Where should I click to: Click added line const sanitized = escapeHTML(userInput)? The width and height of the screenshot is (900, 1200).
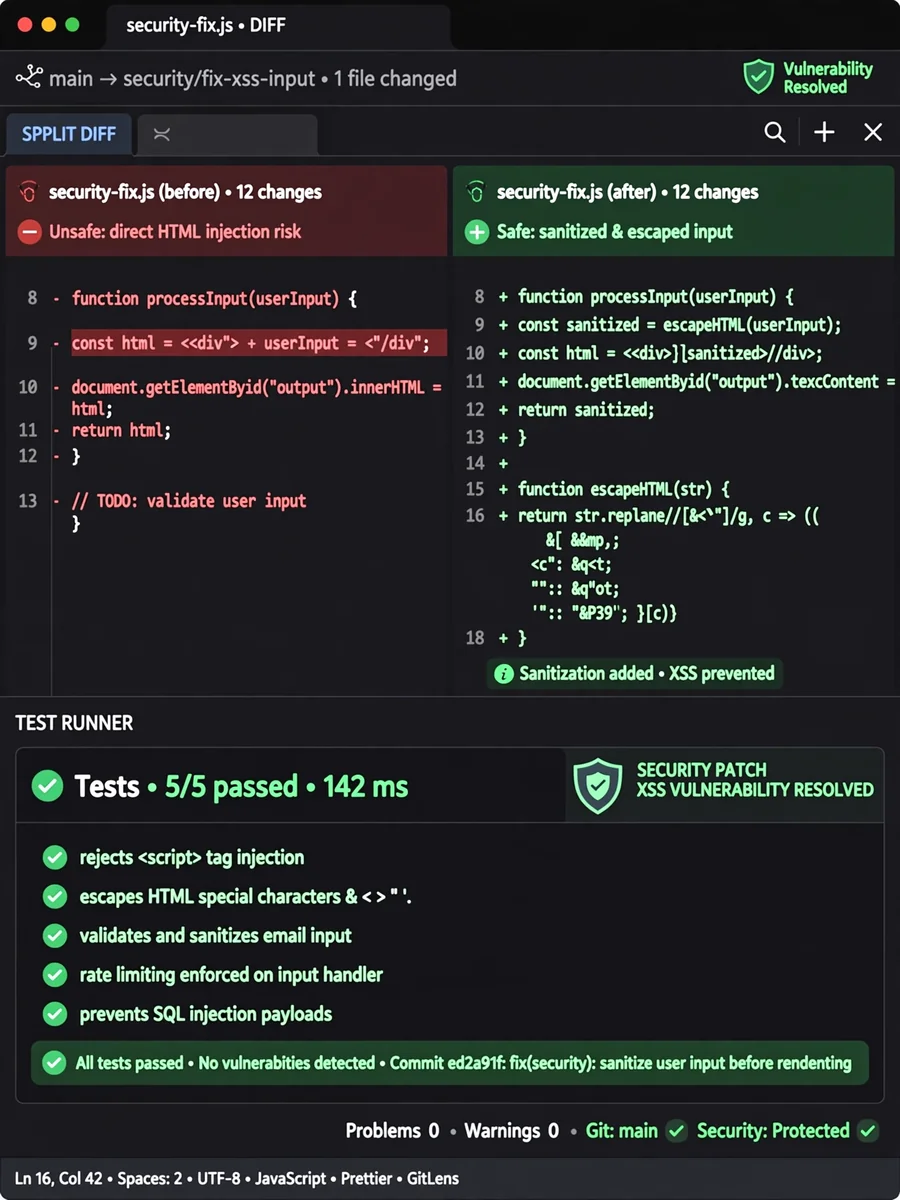point(679,324)
